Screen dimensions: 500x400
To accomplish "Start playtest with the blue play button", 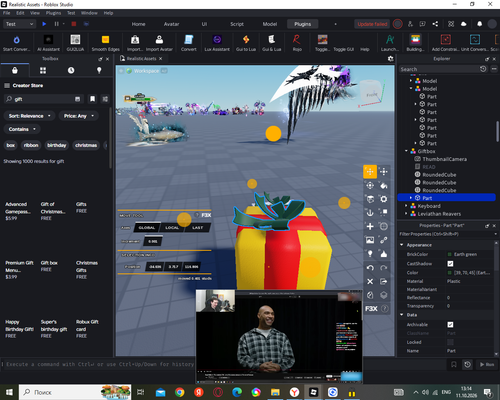I will coord(44,24).
